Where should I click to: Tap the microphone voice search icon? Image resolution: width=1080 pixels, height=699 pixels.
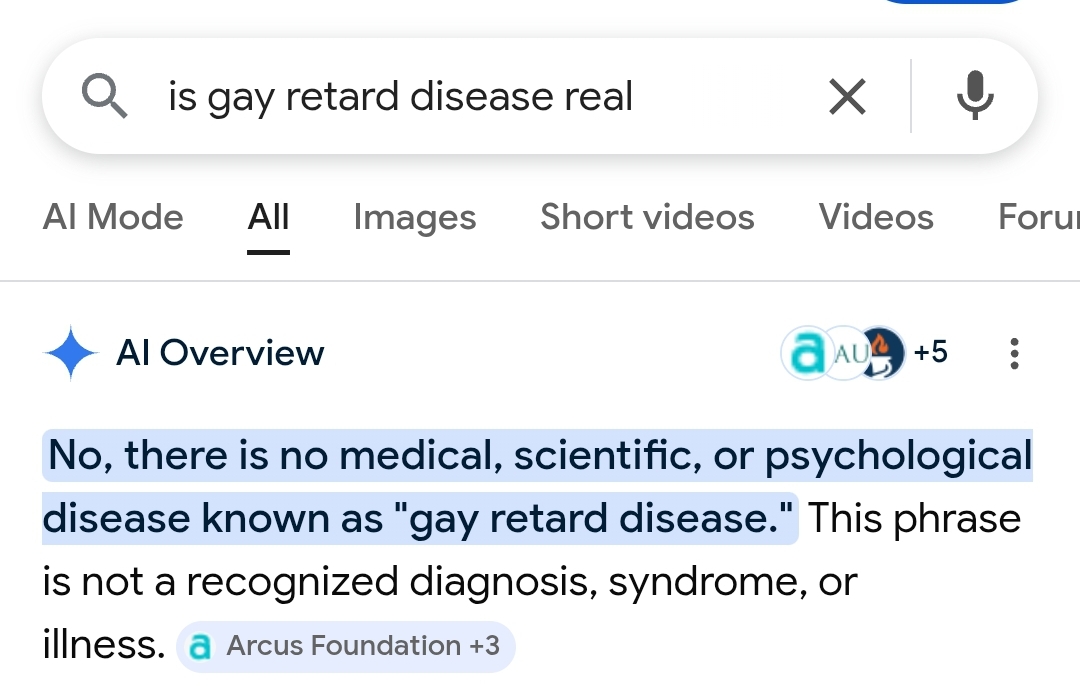[974, 96]
